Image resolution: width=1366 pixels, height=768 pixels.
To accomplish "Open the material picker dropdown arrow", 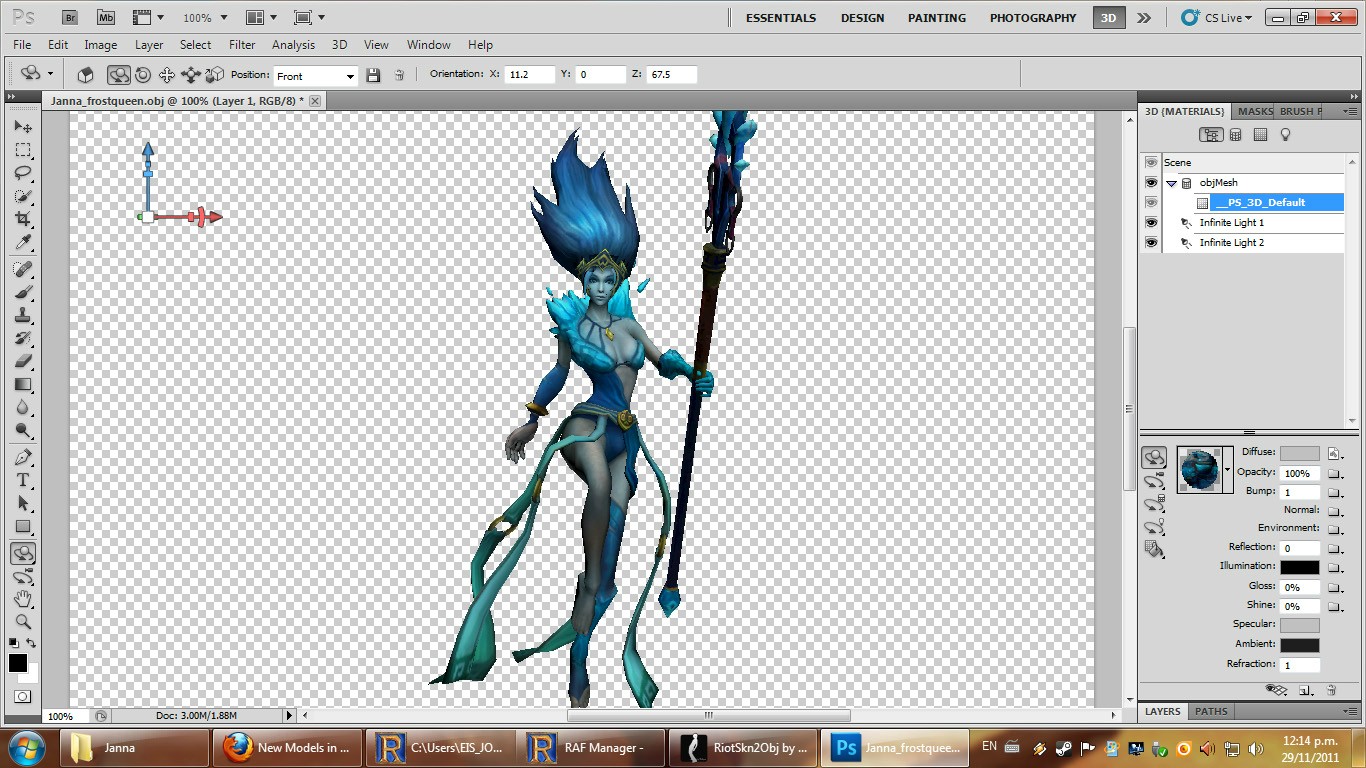I will click(x=1227, y=469).
